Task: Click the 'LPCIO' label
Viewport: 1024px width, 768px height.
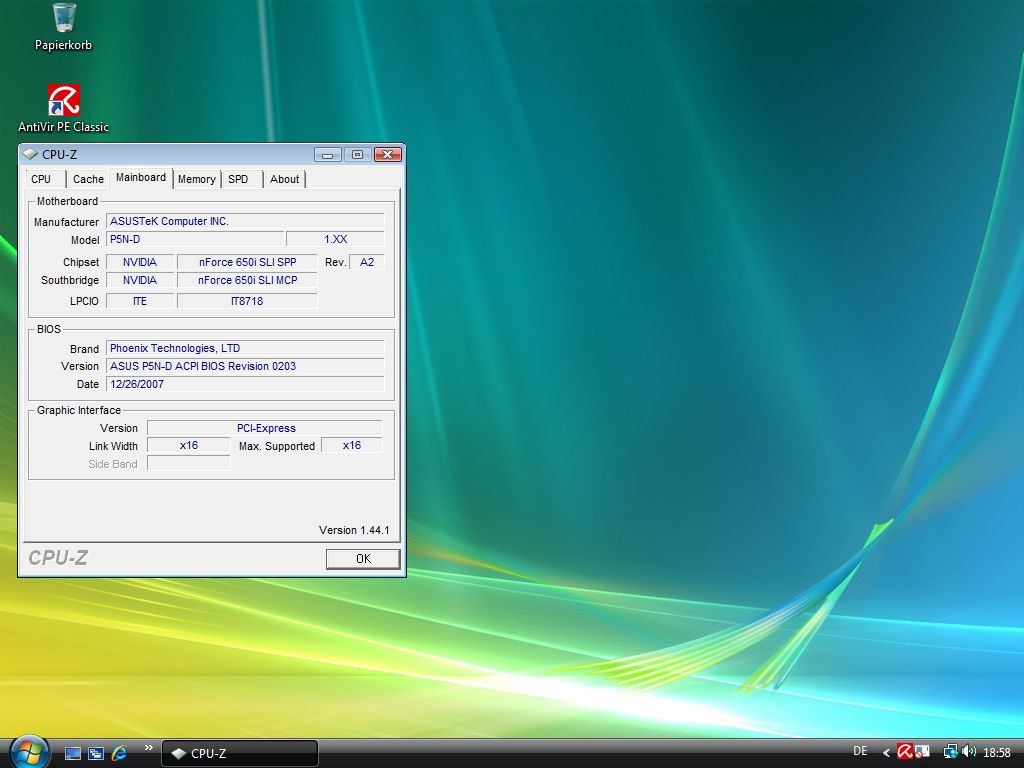Action: (x=84, y=301)
